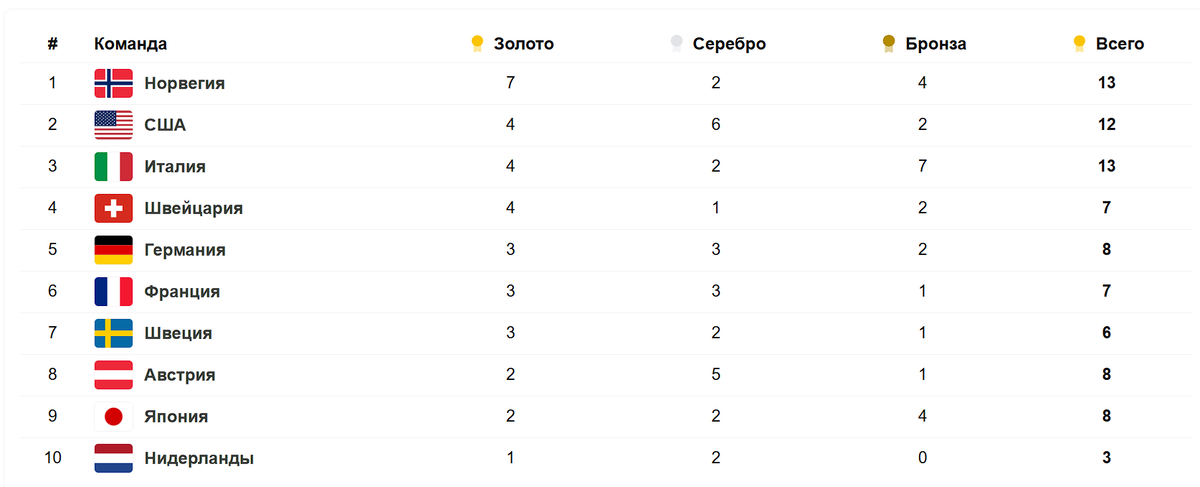Click the bronze medal icon next to Бронза
The image size is (1200, 487).
[889, 43]
